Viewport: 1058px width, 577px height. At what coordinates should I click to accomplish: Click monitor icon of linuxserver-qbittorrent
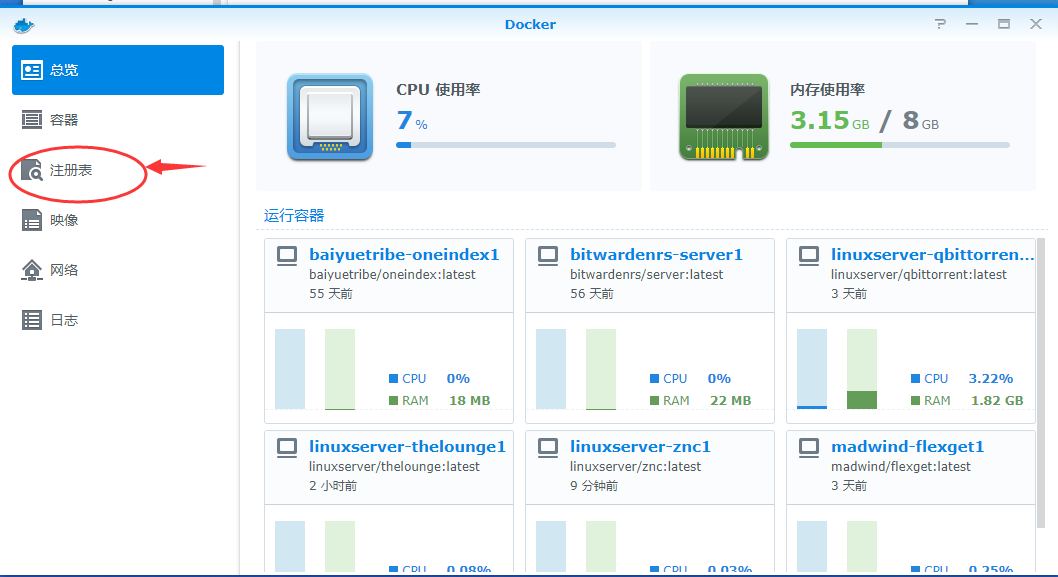tap(809, 256)
